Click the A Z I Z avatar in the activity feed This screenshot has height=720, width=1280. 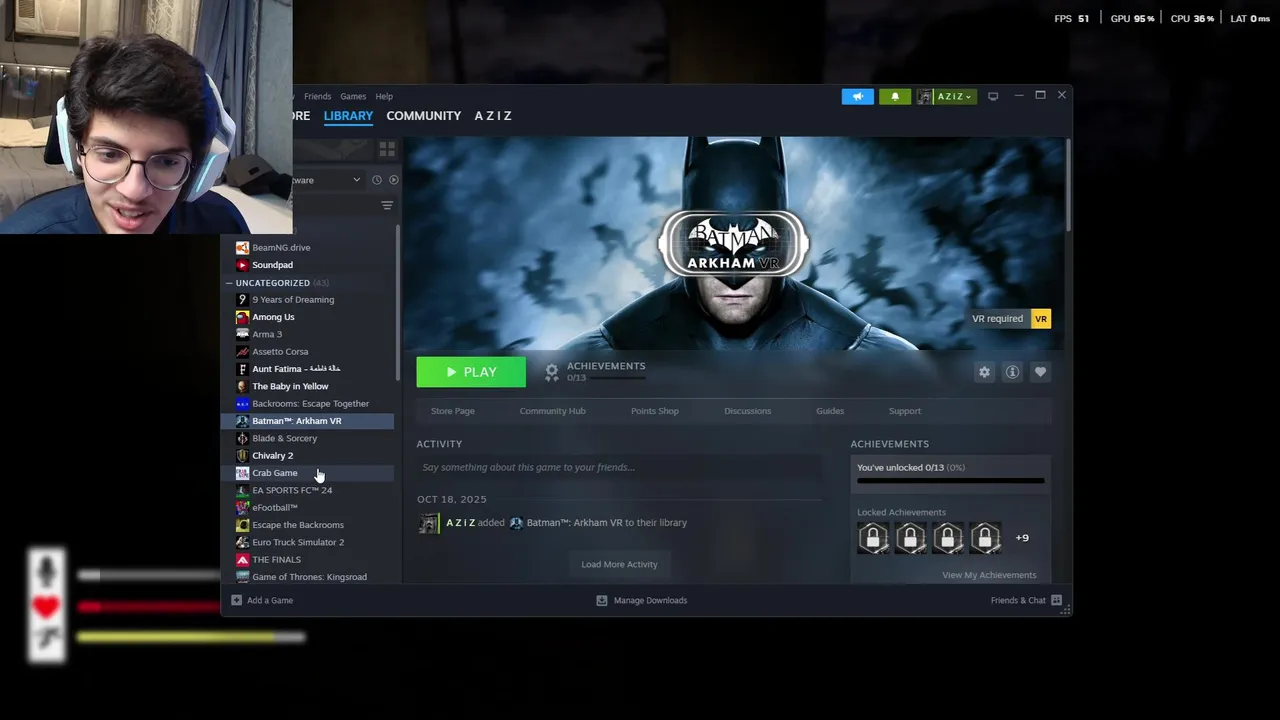click(428, 523)
